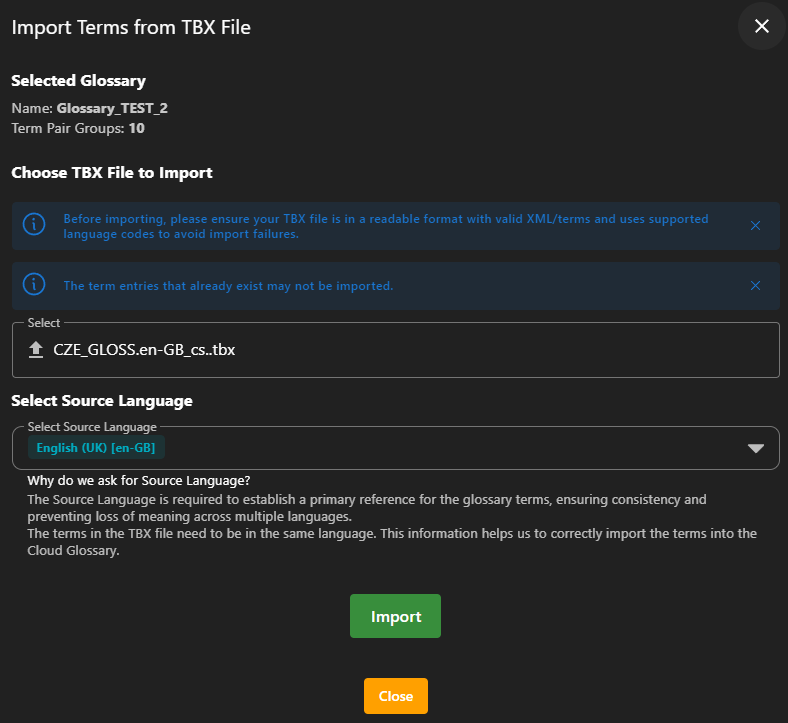788x723 pixels.
Task: Click the Choose TBX File to Import heading
Action: [112, 173]
